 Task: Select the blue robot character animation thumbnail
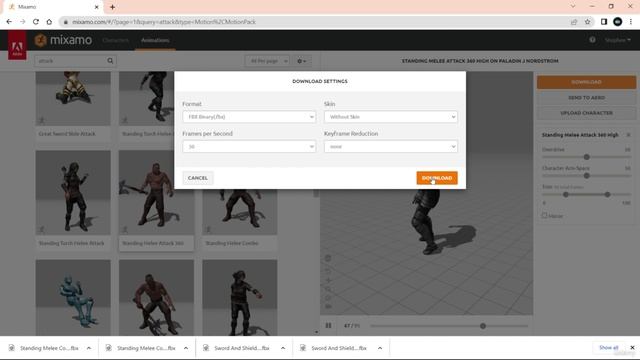(x=73, y=297)
